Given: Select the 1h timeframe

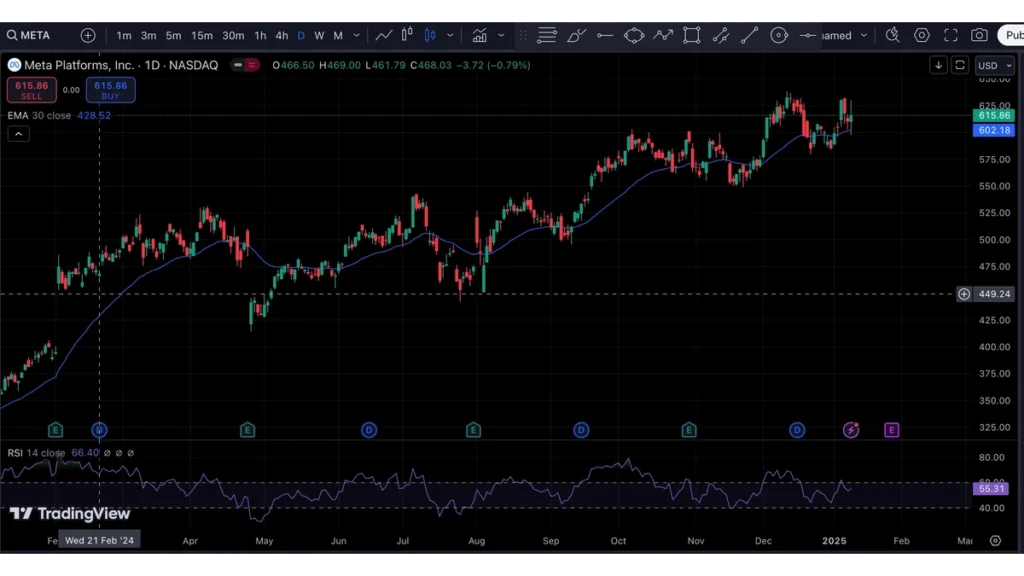Looking at the screenshot, I should coord(260,35).
